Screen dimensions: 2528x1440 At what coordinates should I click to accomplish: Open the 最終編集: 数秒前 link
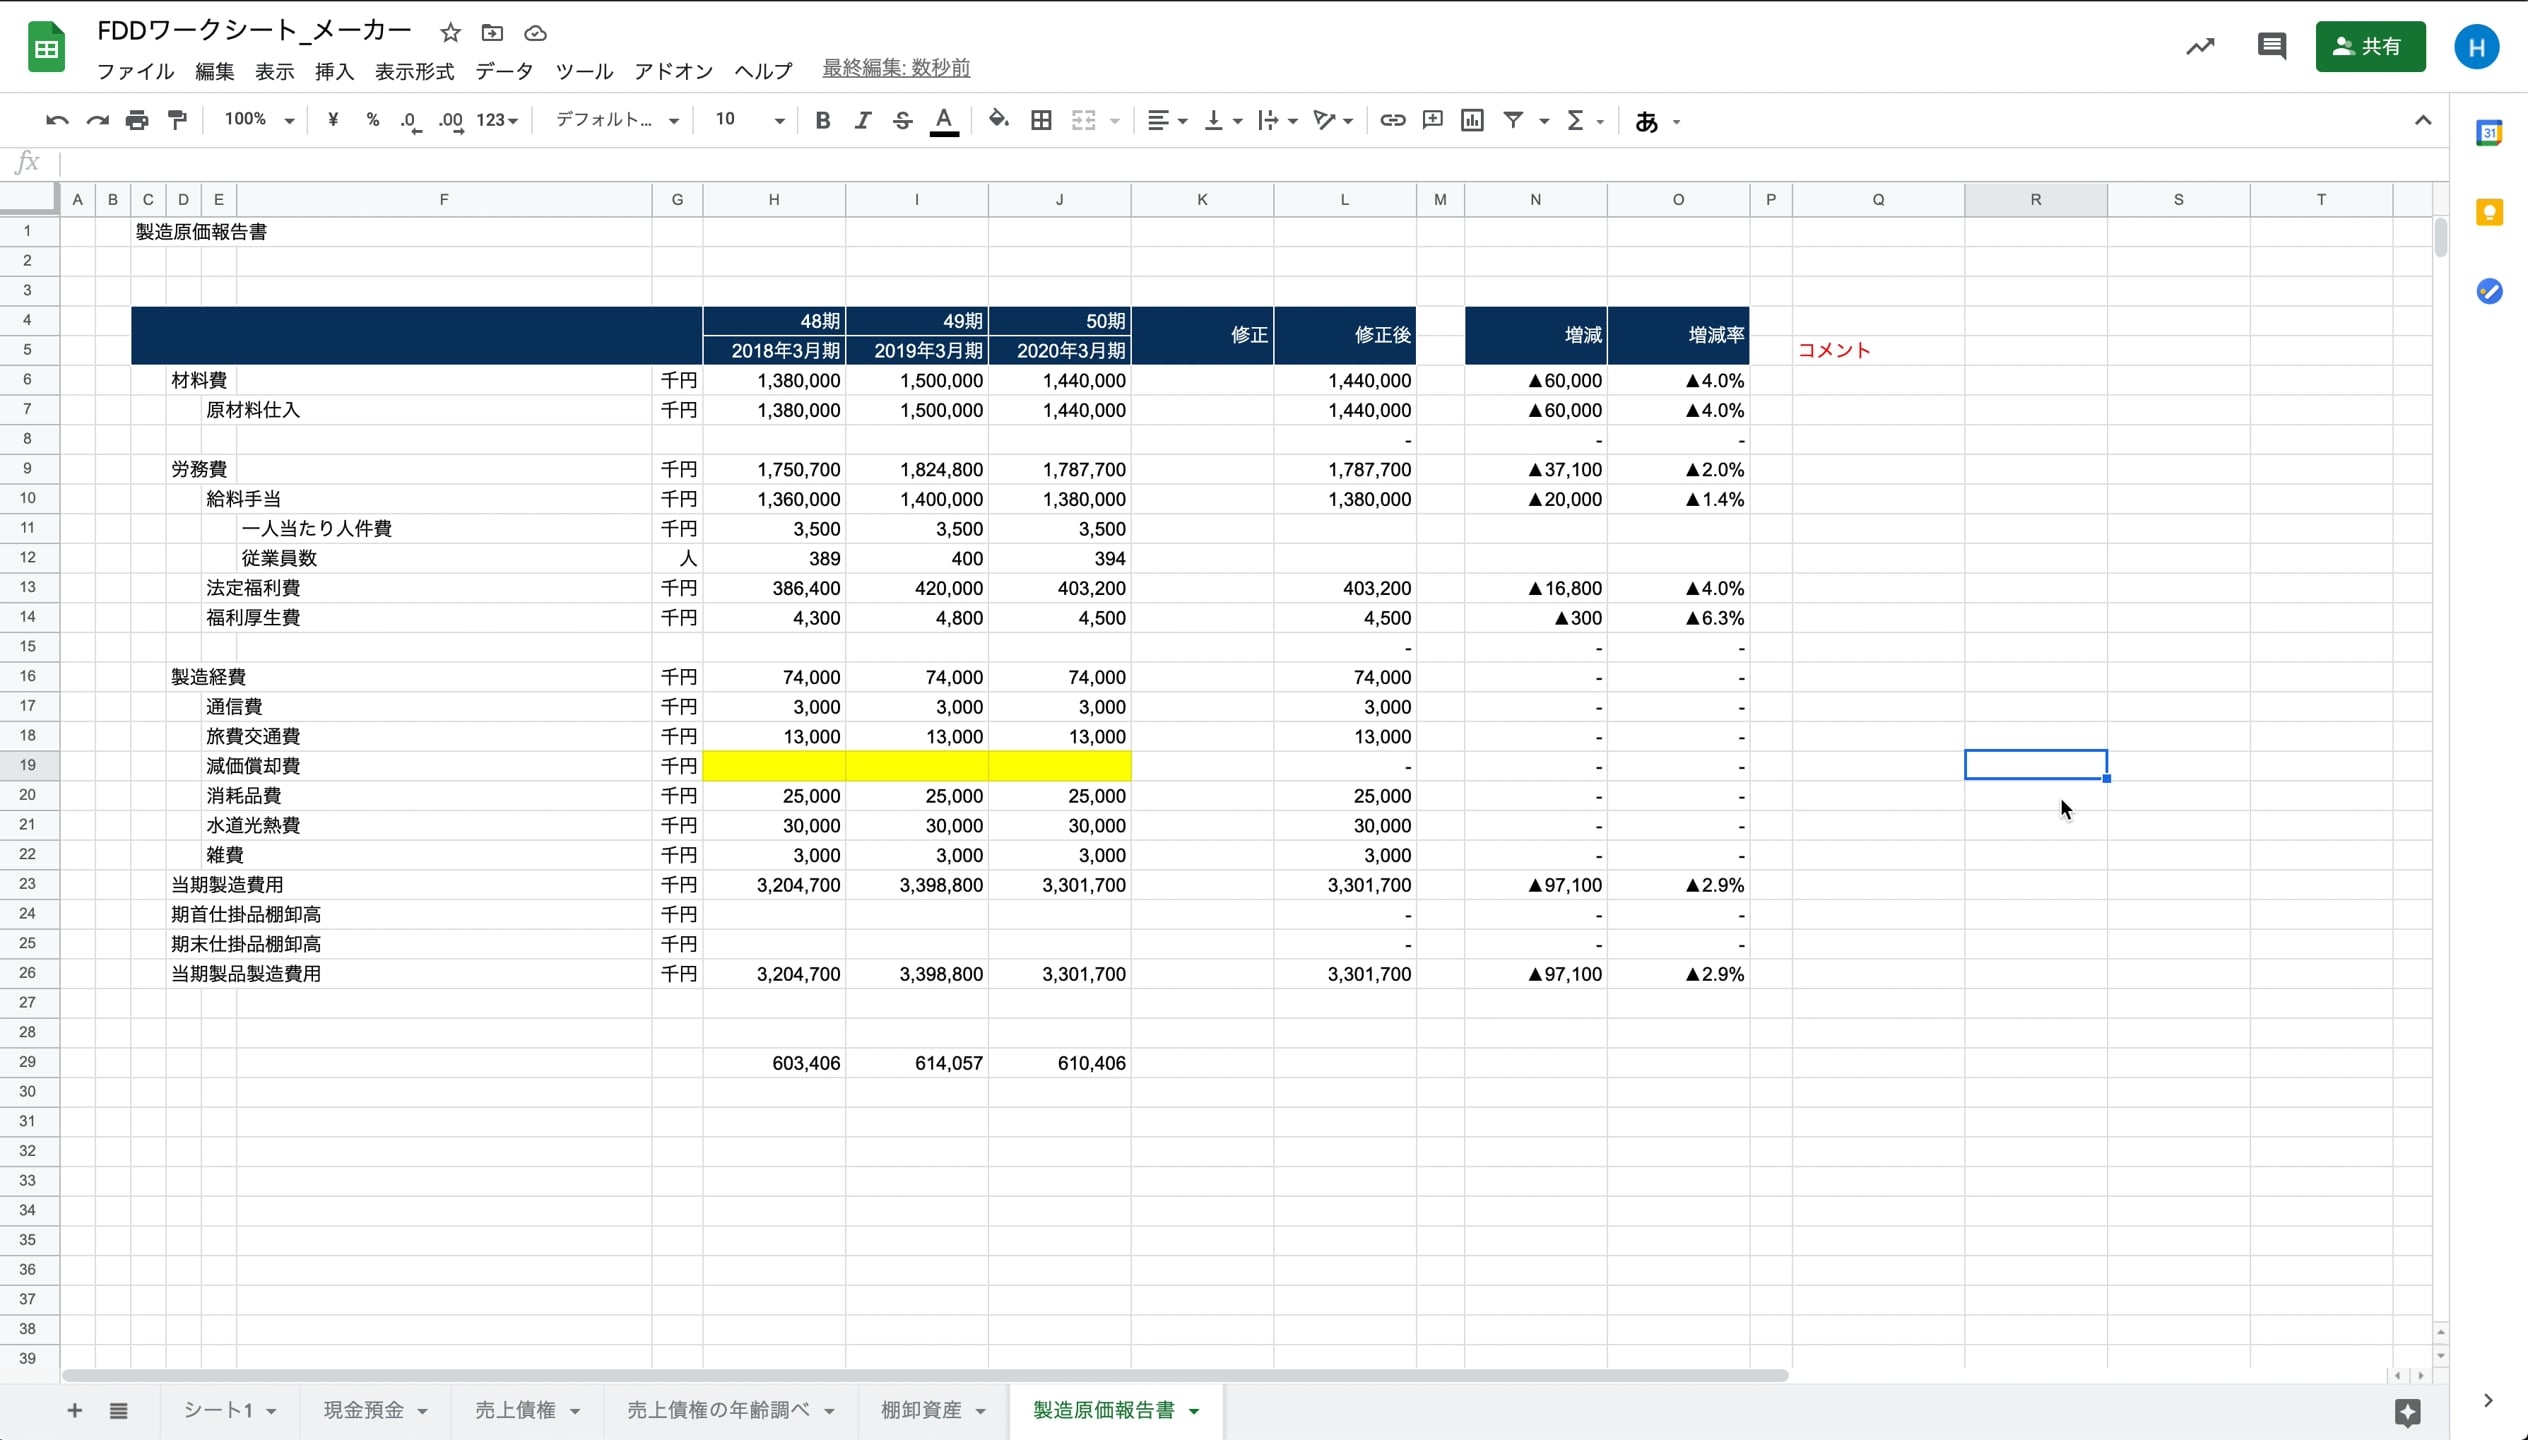tap(896, 68)
